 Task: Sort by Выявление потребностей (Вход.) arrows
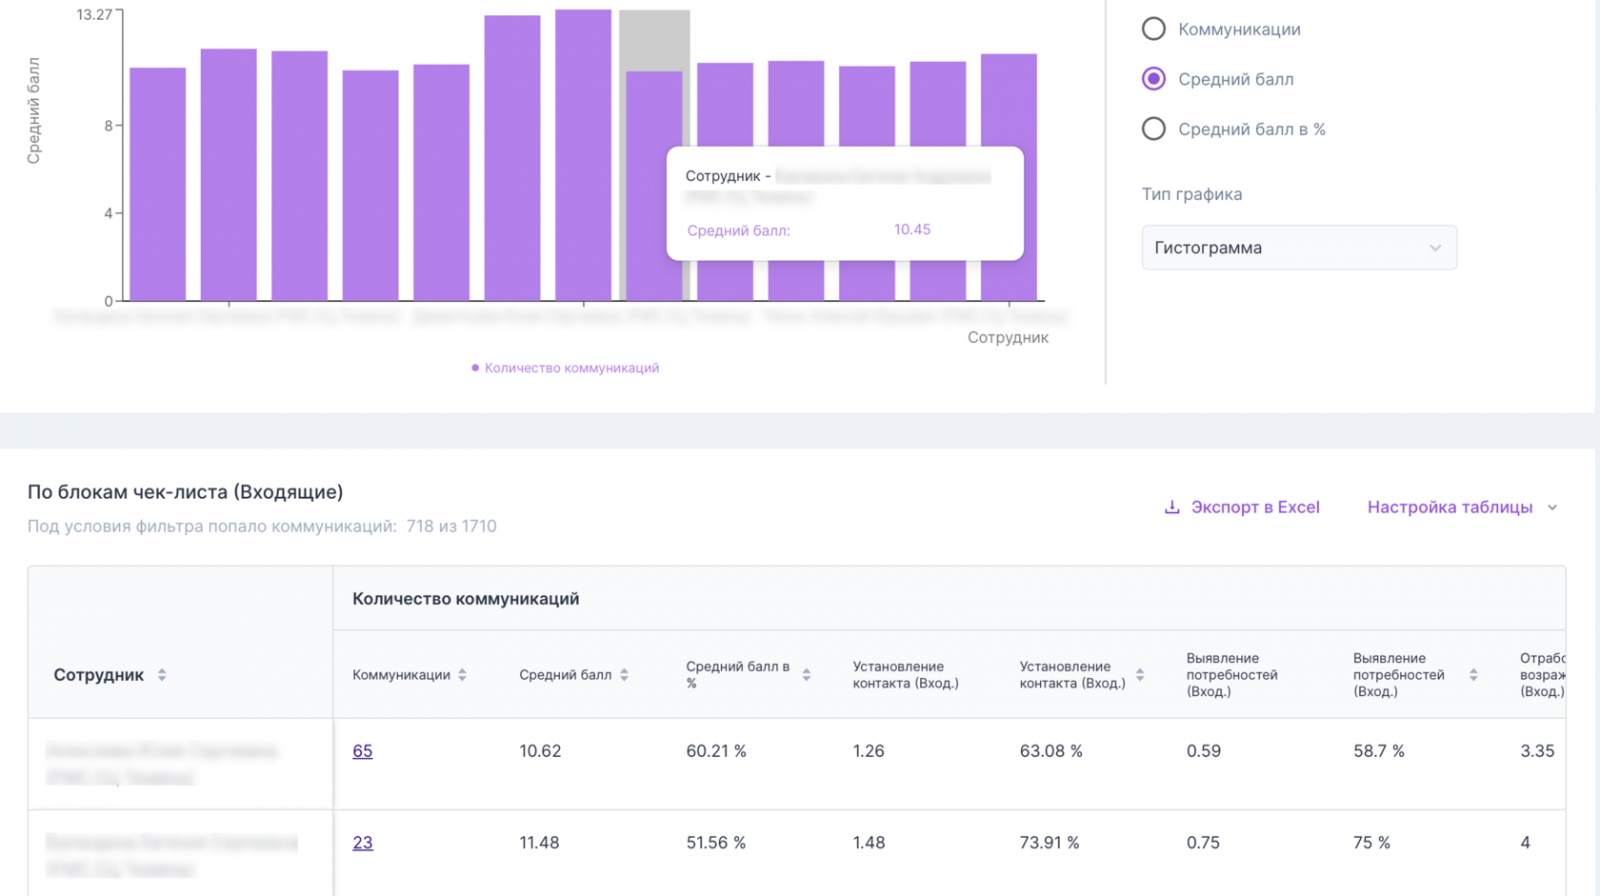pyautogui.click(x=1473, y=675)
